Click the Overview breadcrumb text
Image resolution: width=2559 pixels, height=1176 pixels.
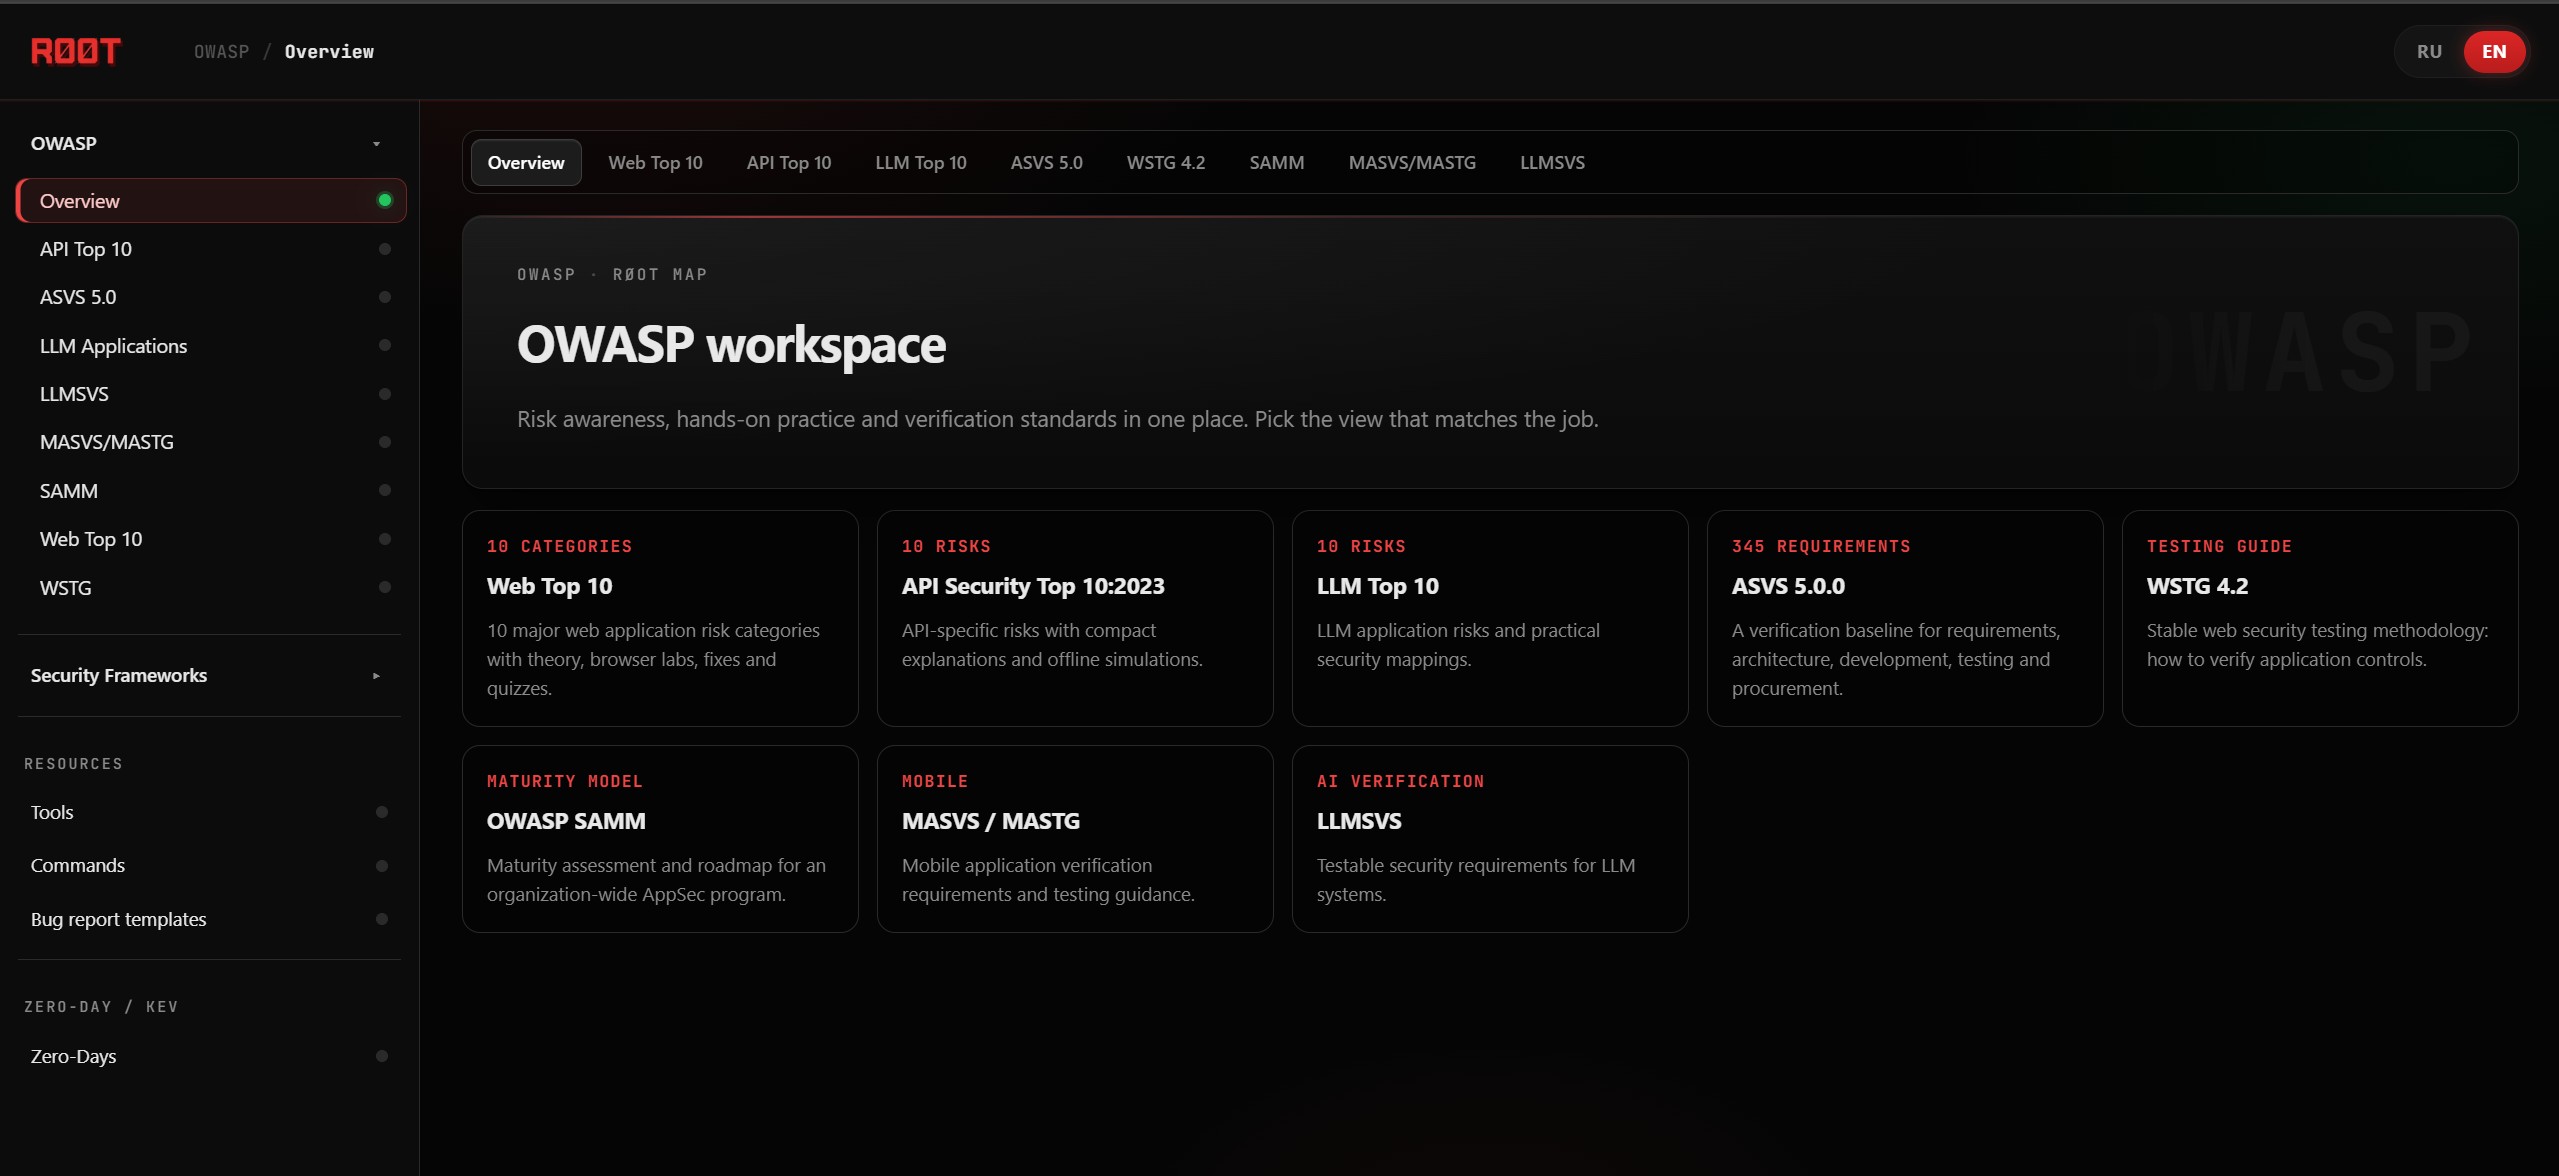pos(329,52)
